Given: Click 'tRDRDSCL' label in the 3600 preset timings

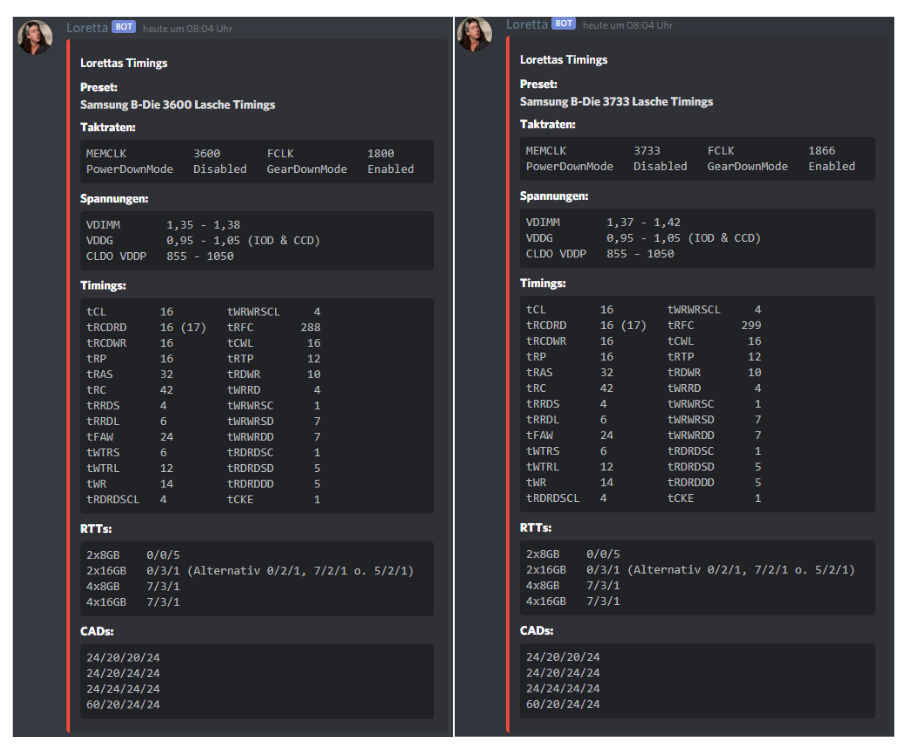Looking at the screenshot, I should click(x=113, y=500).
